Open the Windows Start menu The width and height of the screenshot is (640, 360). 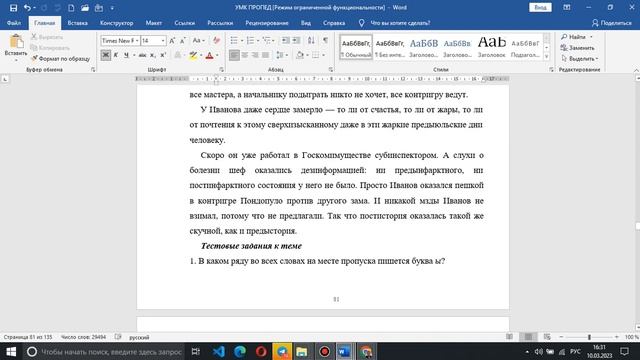[x=11, y=351]
